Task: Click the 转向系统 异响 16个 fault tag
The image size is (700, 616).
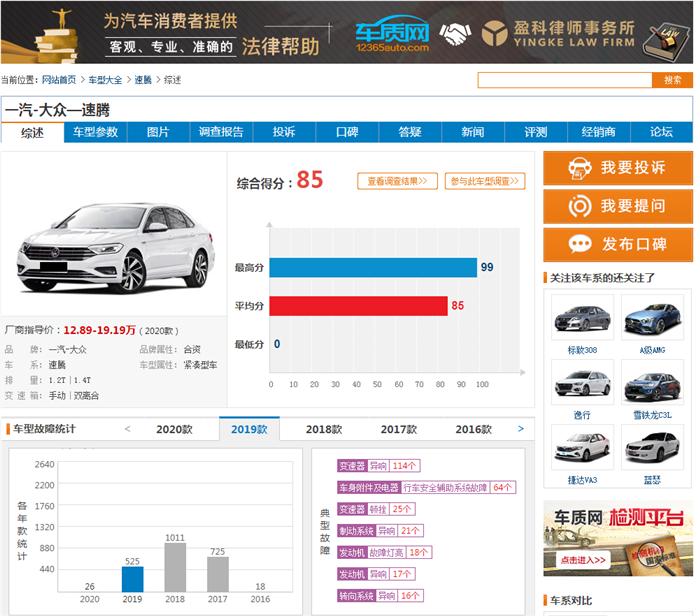Action: (x=380, y=596)
